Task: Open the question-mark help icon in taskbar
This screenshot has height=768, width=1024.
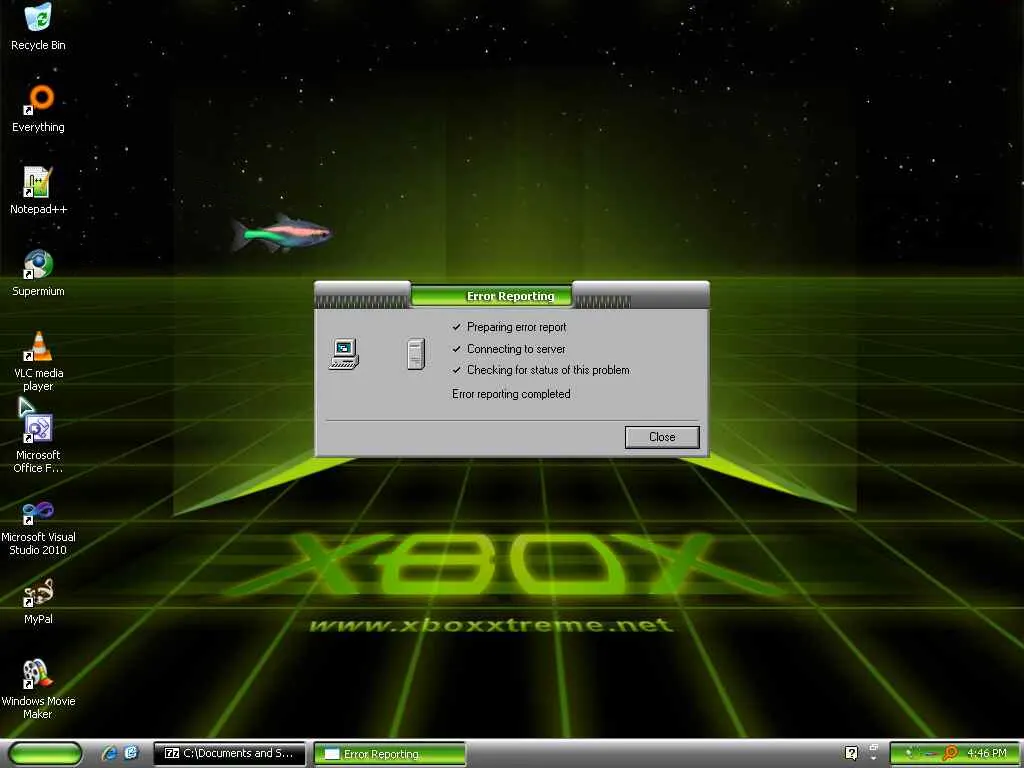Action: tap(851, 753)
